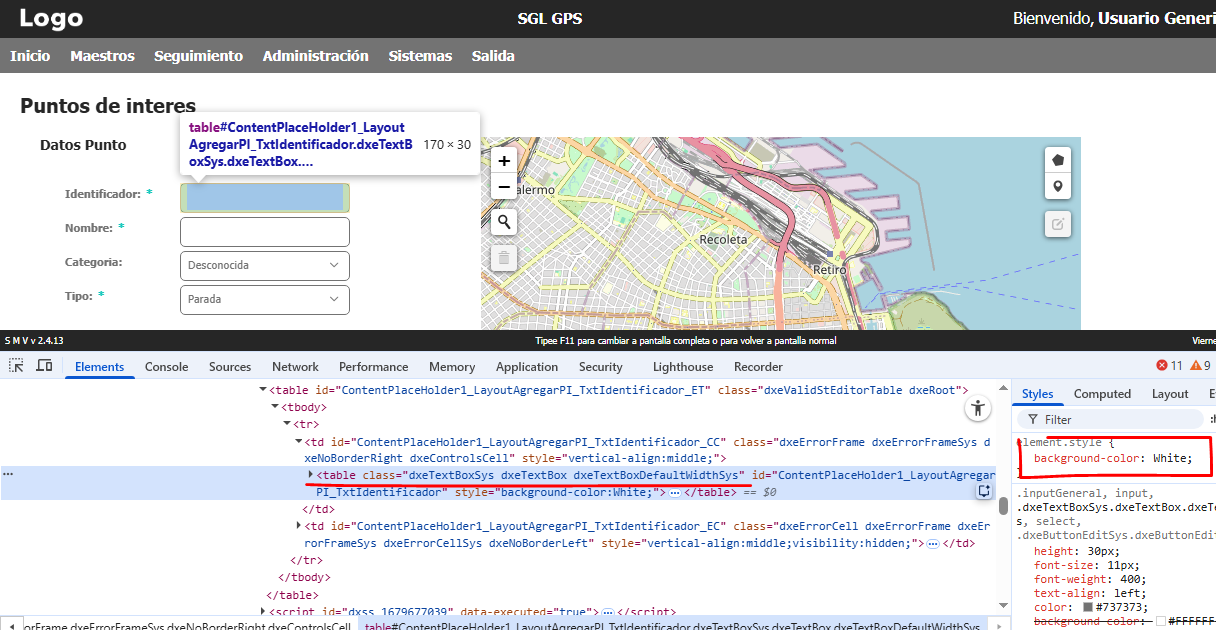Image resolution: width=1216 pixels, height=630 pixels.
Task: Click the breadcrumb table#ContentPlaceHolder1 entry
Action: [672, 626]
